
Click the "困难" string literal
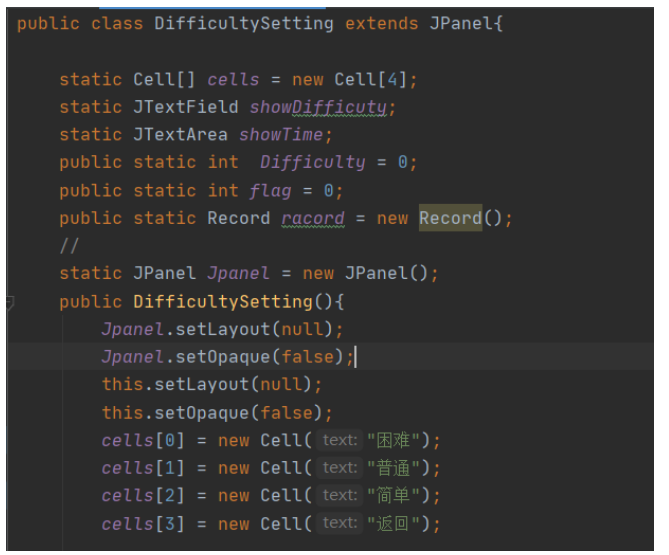(x=393, y=440)
